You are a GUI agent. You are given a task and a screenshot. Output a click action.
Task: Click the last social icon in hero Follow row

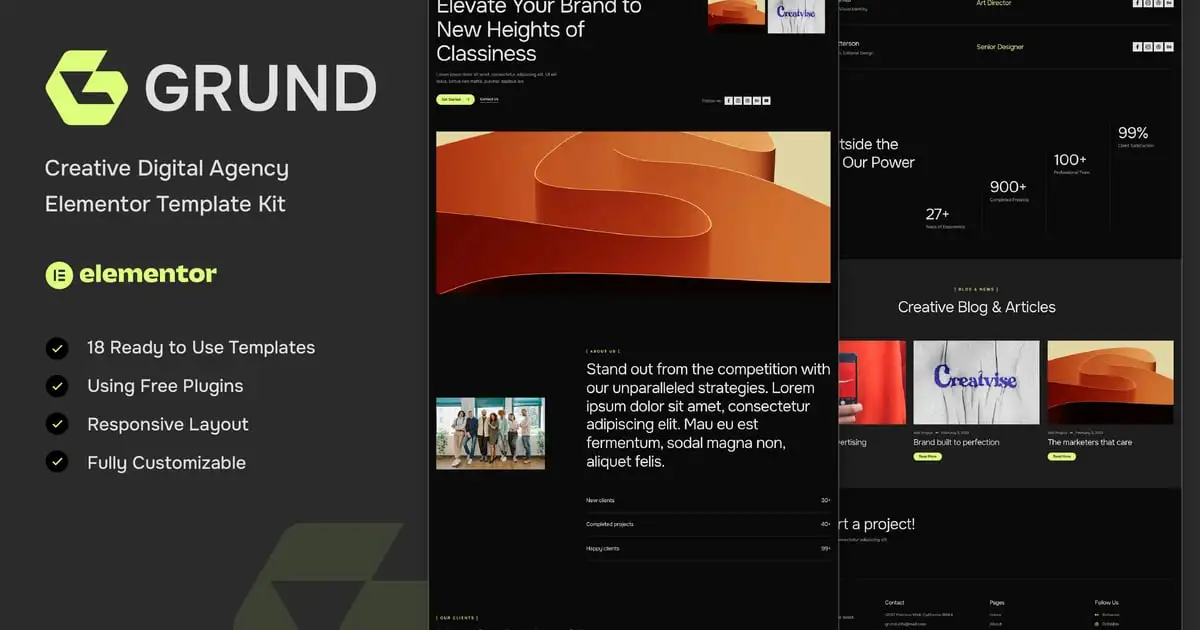(x=766, y=100)
